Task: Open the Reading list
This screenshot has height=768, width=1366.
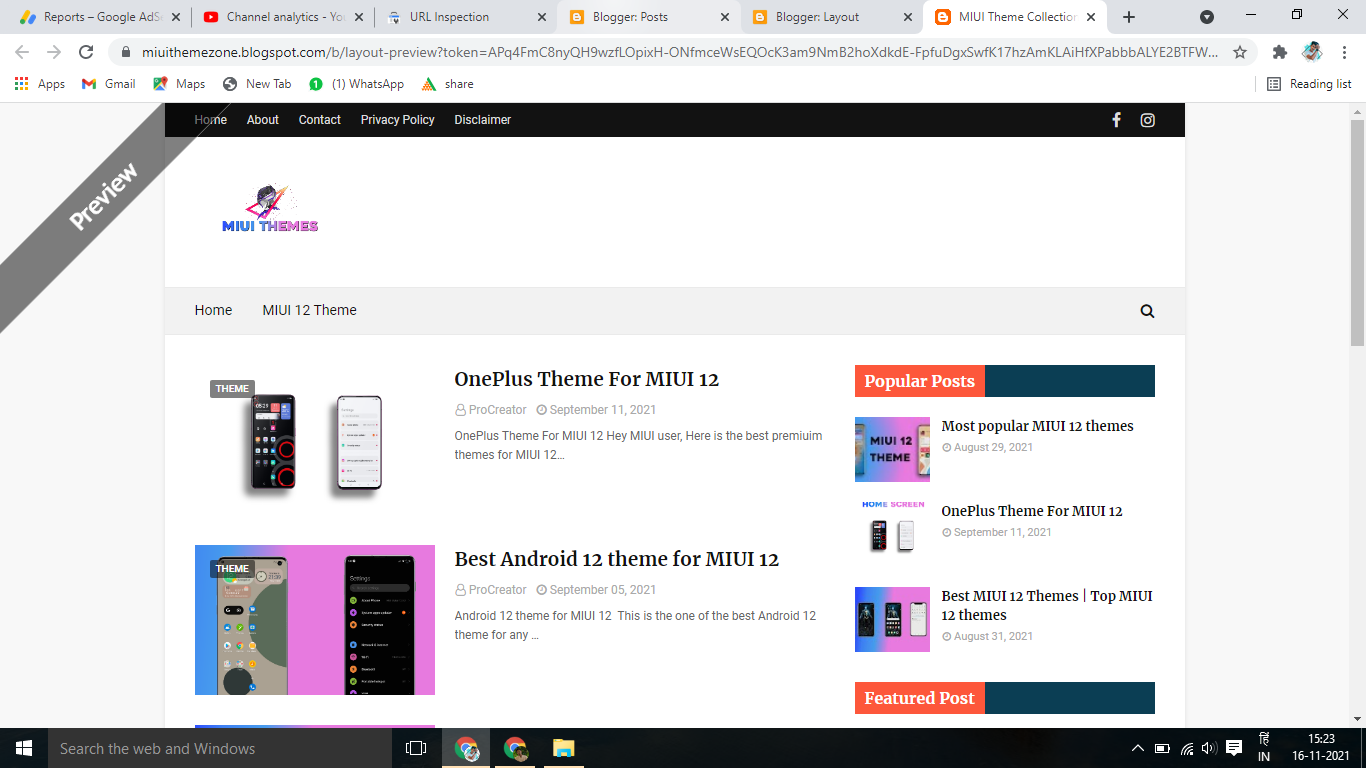Action: point(1309,84)
